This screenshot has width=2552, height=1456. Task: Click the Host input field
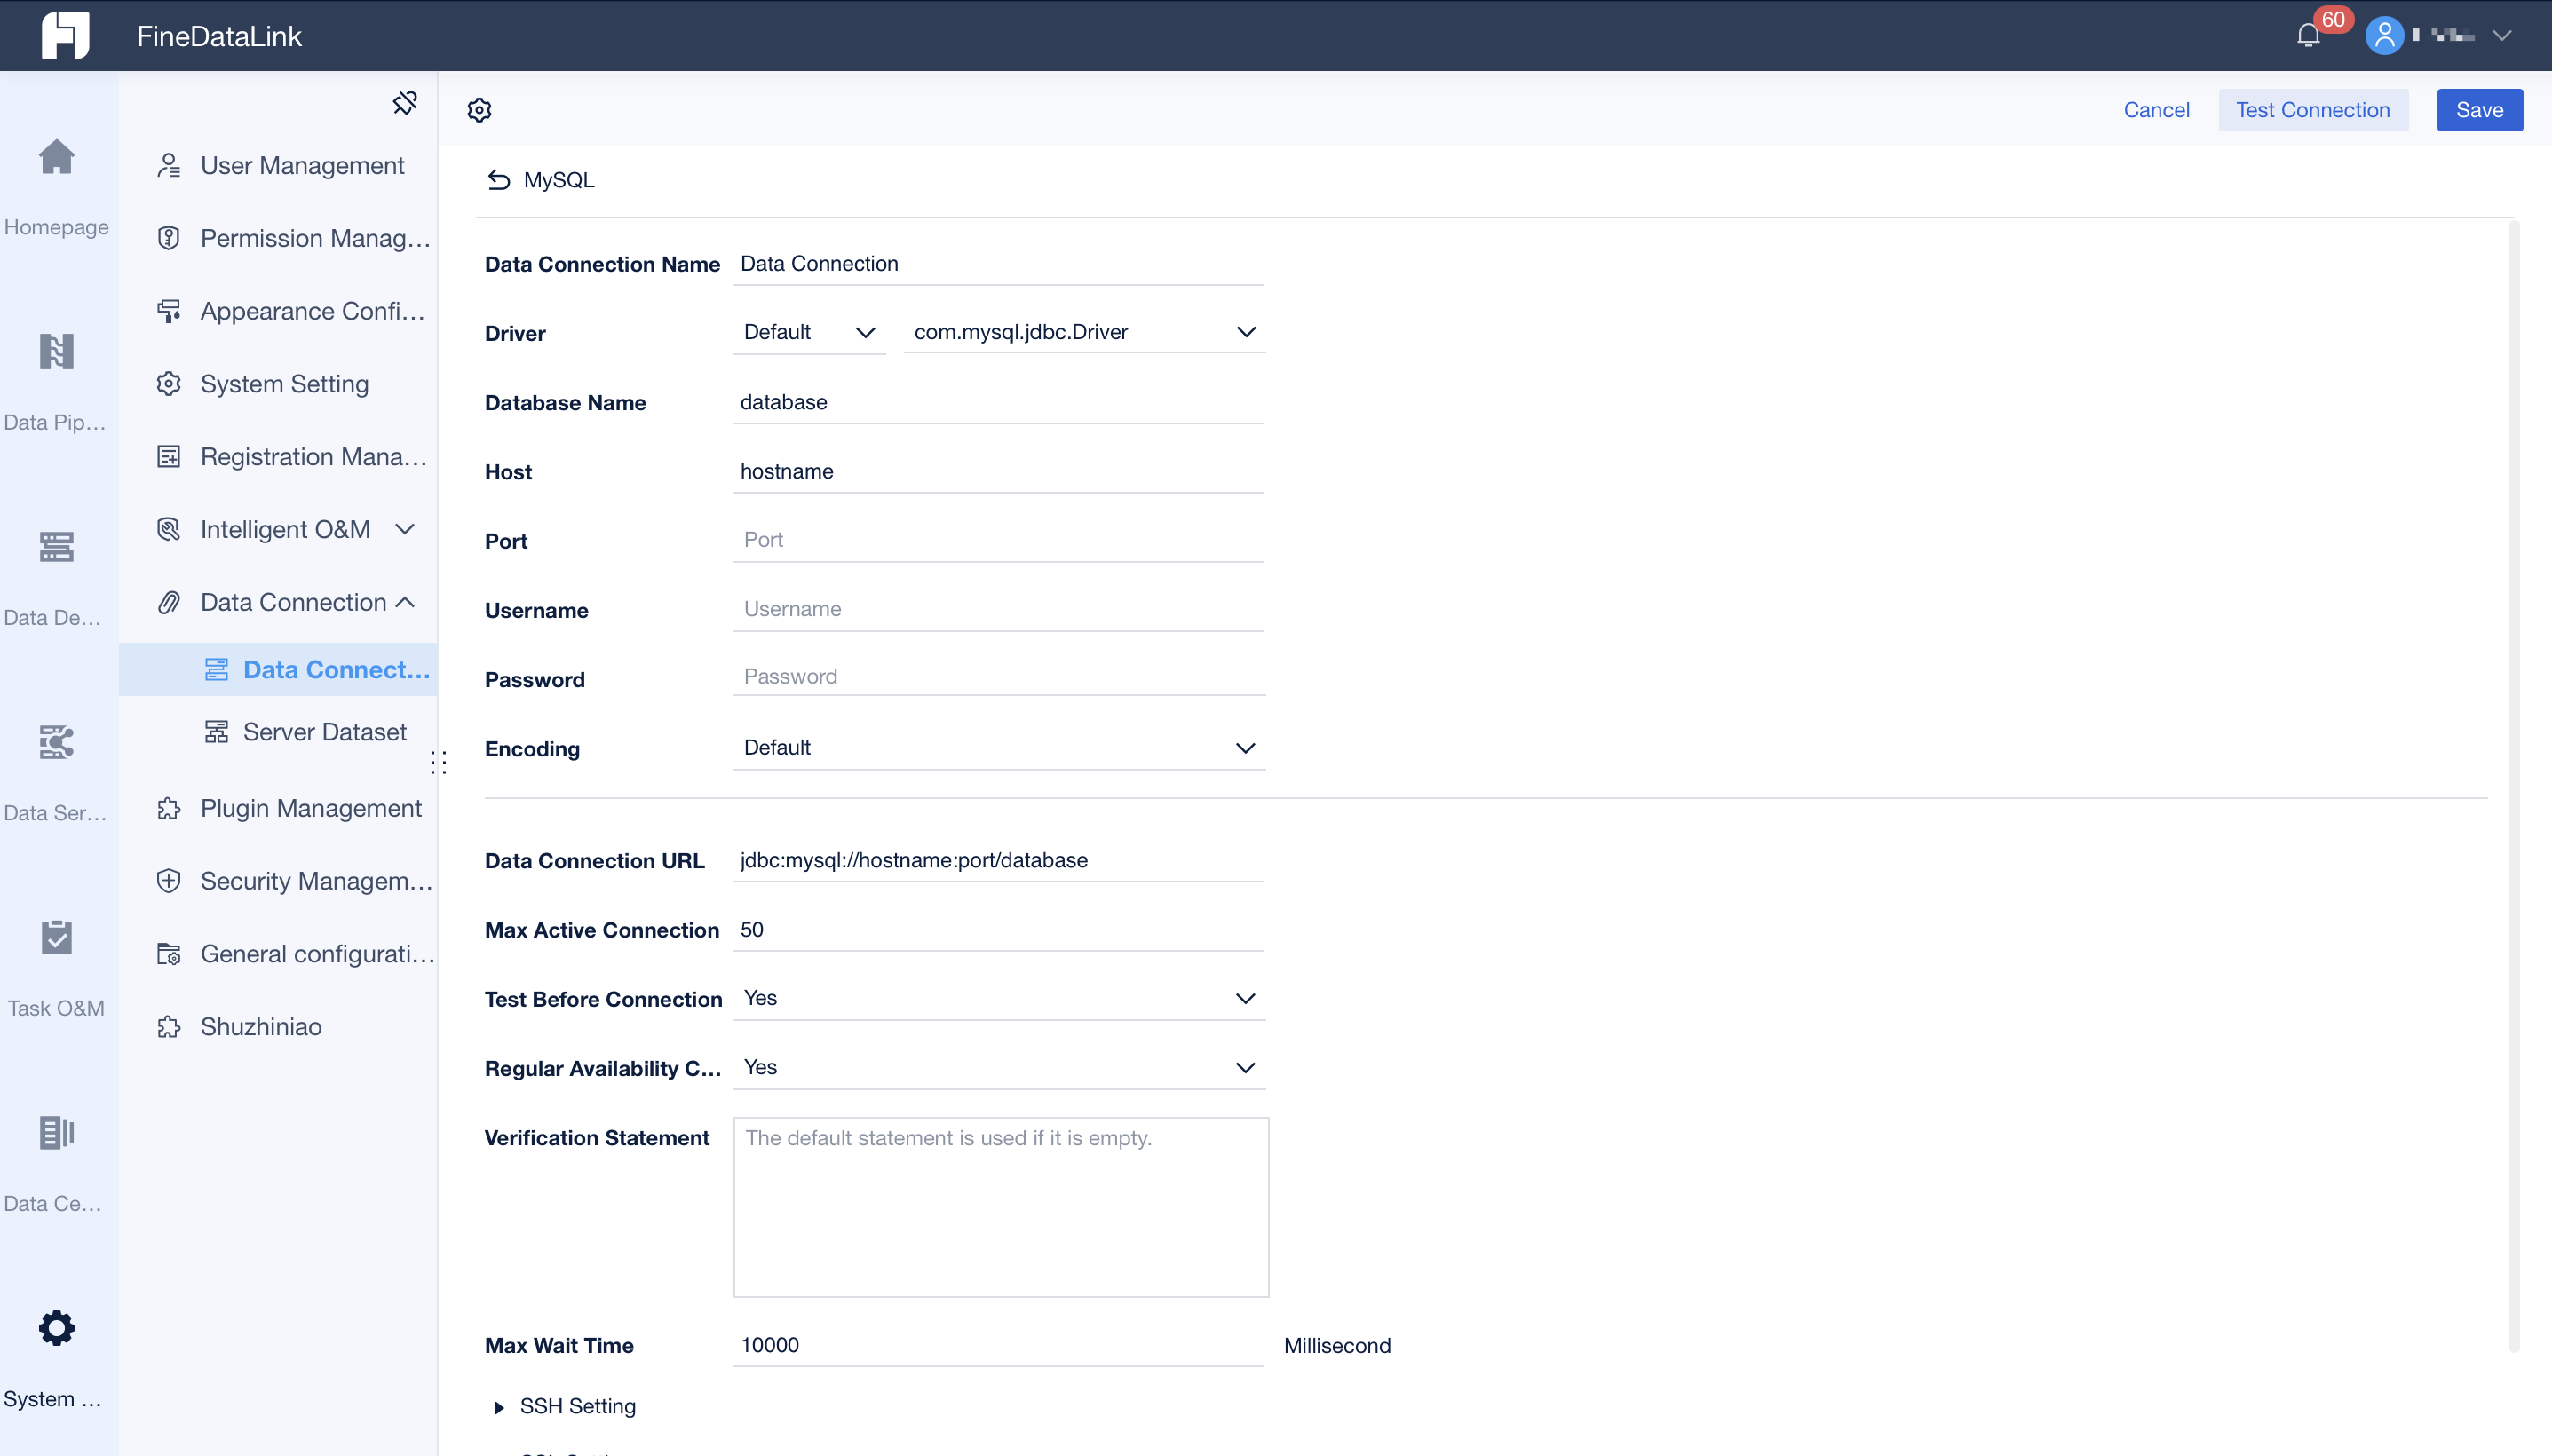click(x=998, y=471)
